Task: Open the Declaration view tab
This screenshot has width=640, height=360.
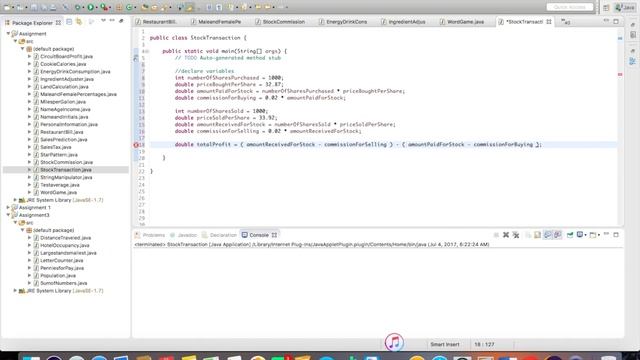Action: pos(219,235)
